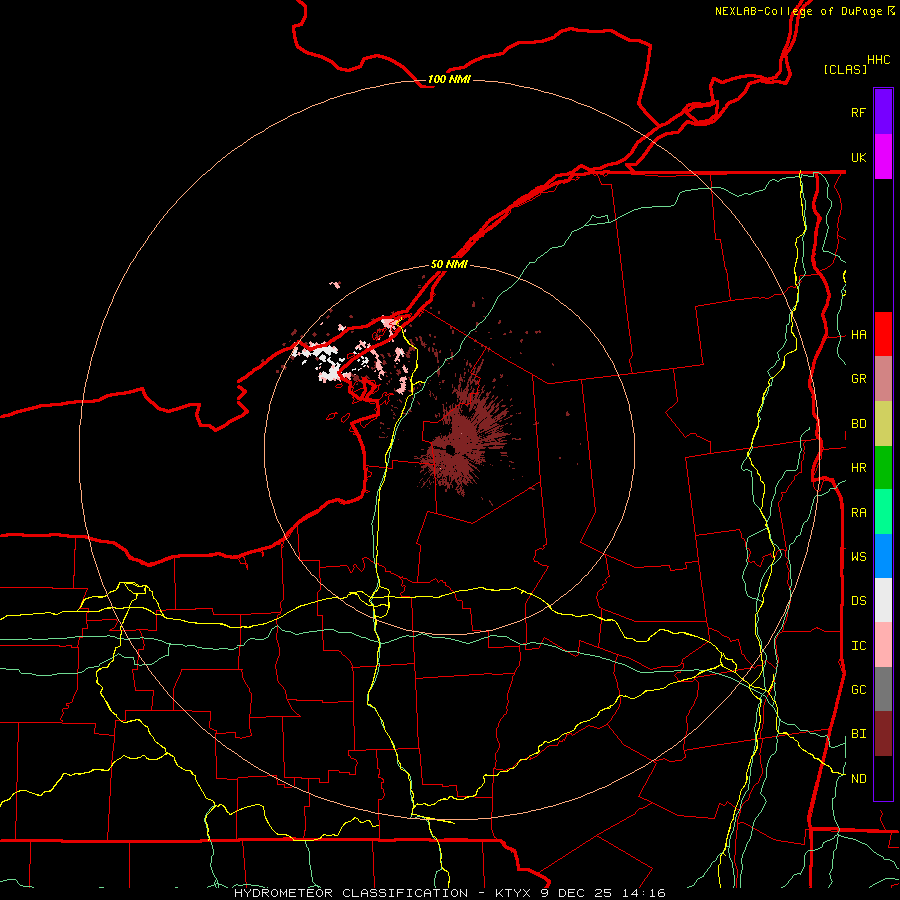The width and height of the screenshot is (900, 900).
Task: Click the HR green legend swatch
Action: (883, 467)
